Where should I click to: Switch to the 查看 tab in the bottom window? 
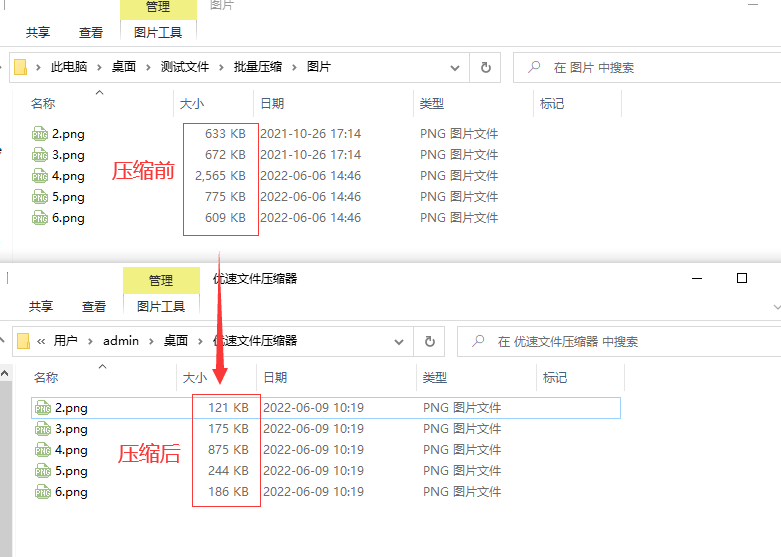94,306
